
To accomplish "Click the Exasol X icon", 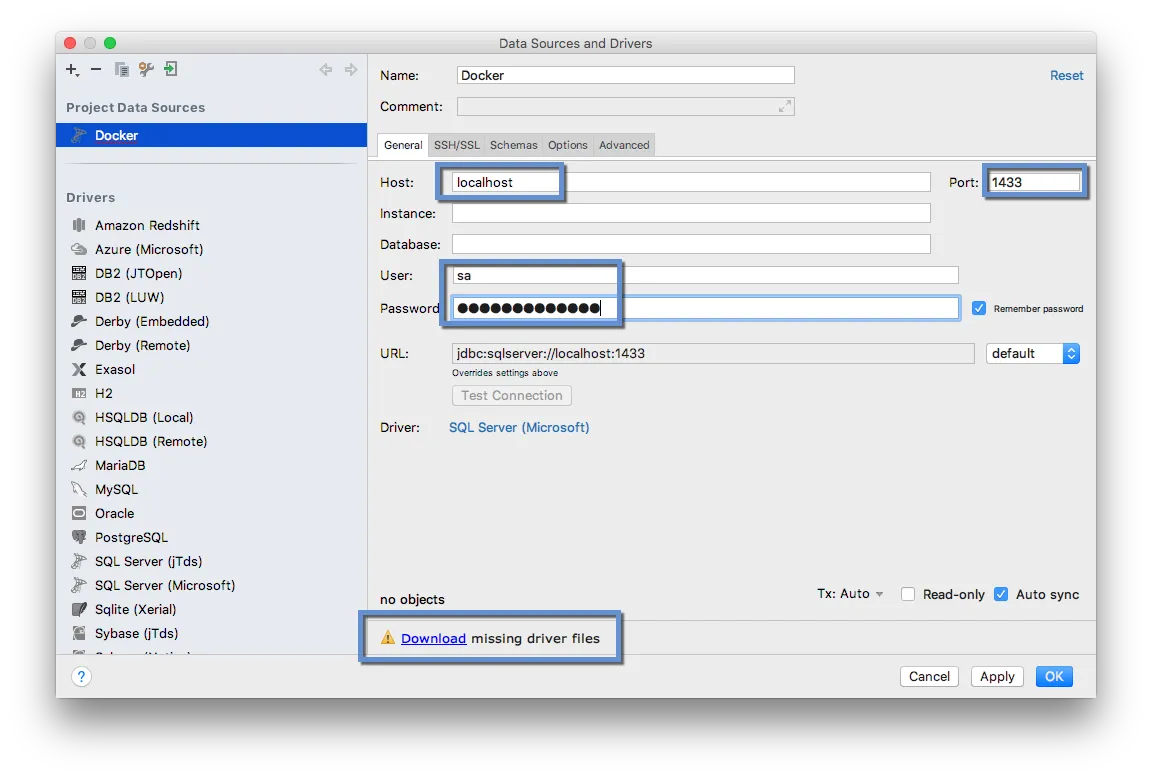I will (x=79, y=369).
